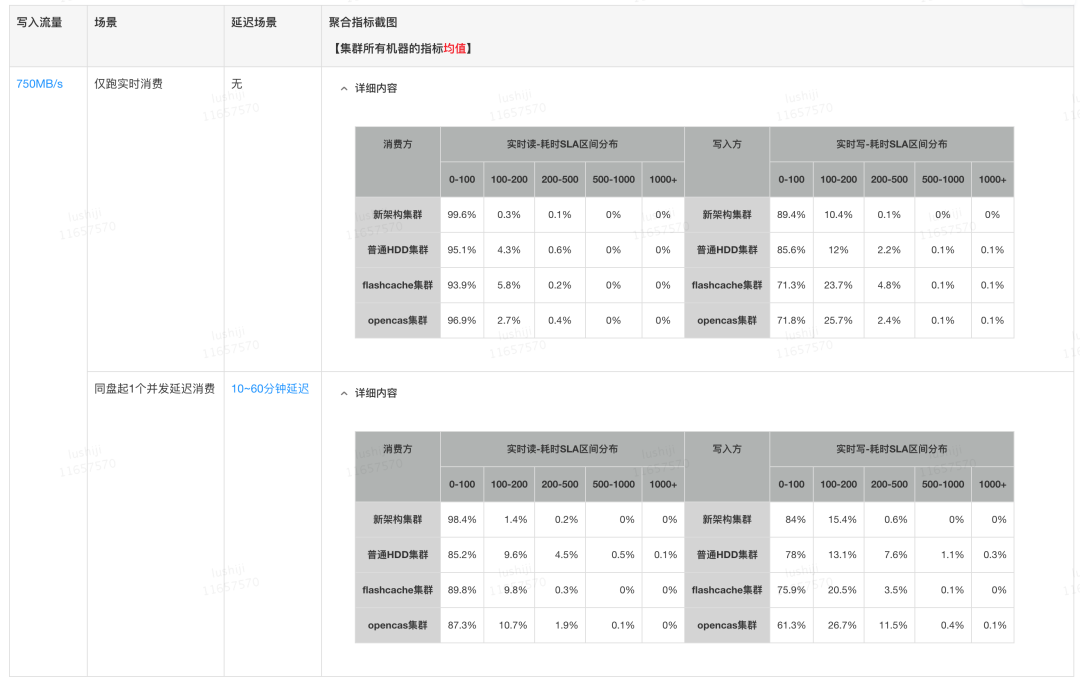Click the 1.9% value in the second table
Screen dimensions: 1080x681
tap(566, 625)
